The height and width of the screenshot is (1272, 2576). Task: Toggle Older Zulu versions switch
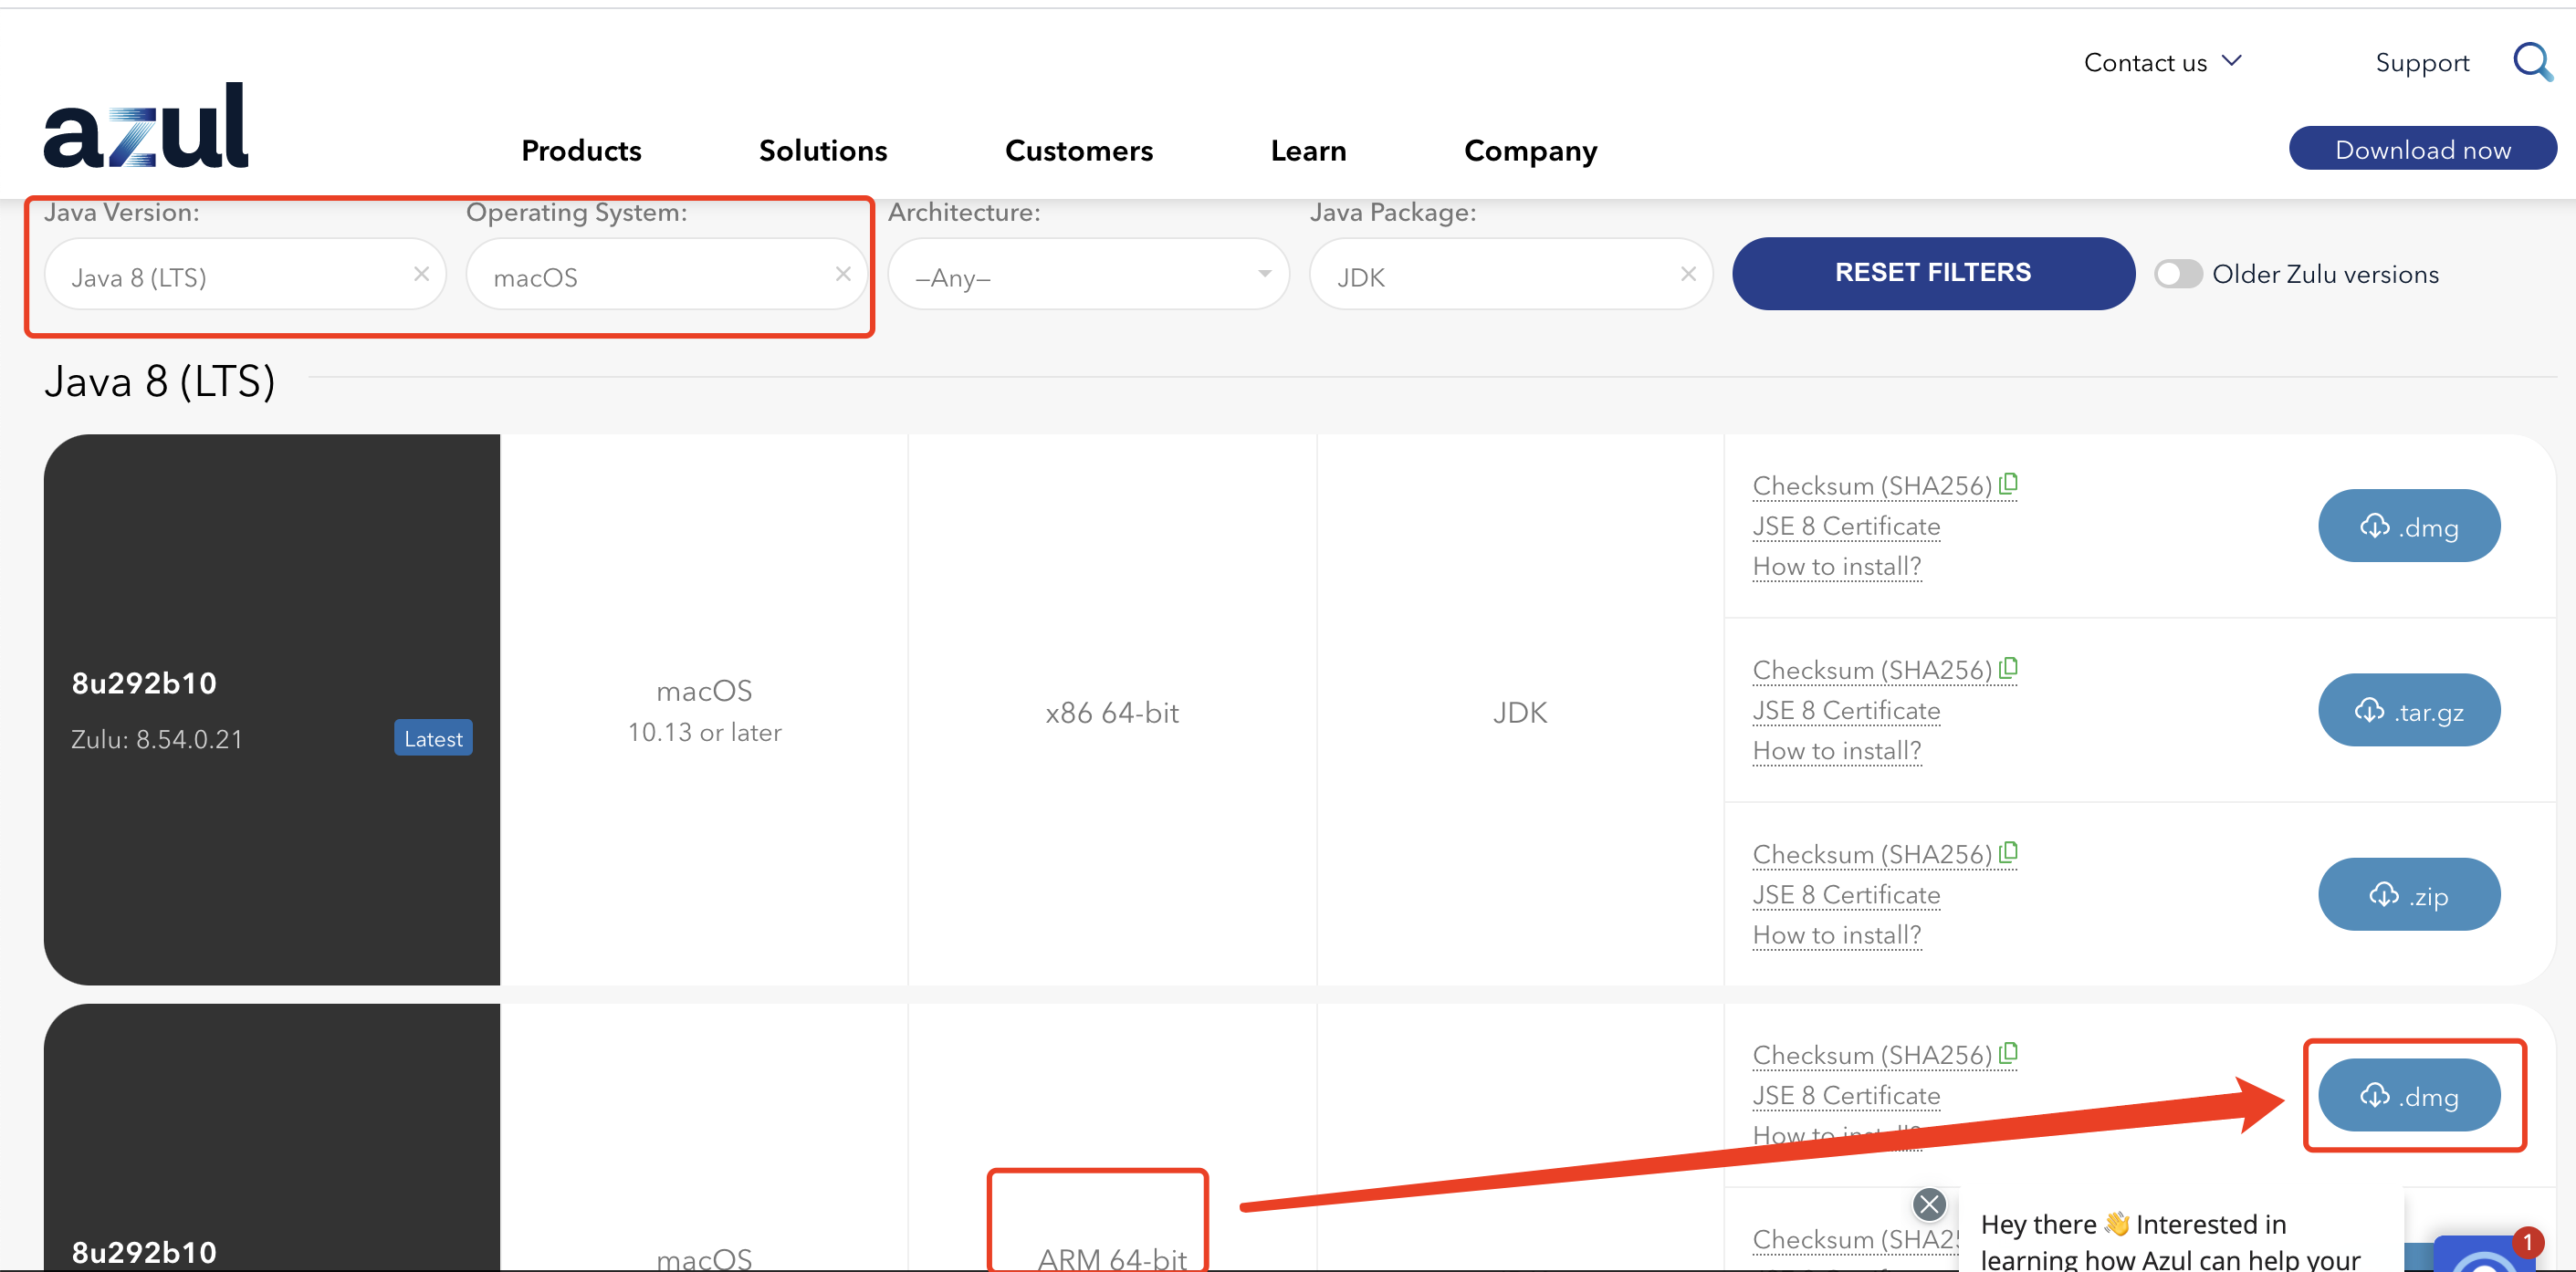tap(2177, 274)
